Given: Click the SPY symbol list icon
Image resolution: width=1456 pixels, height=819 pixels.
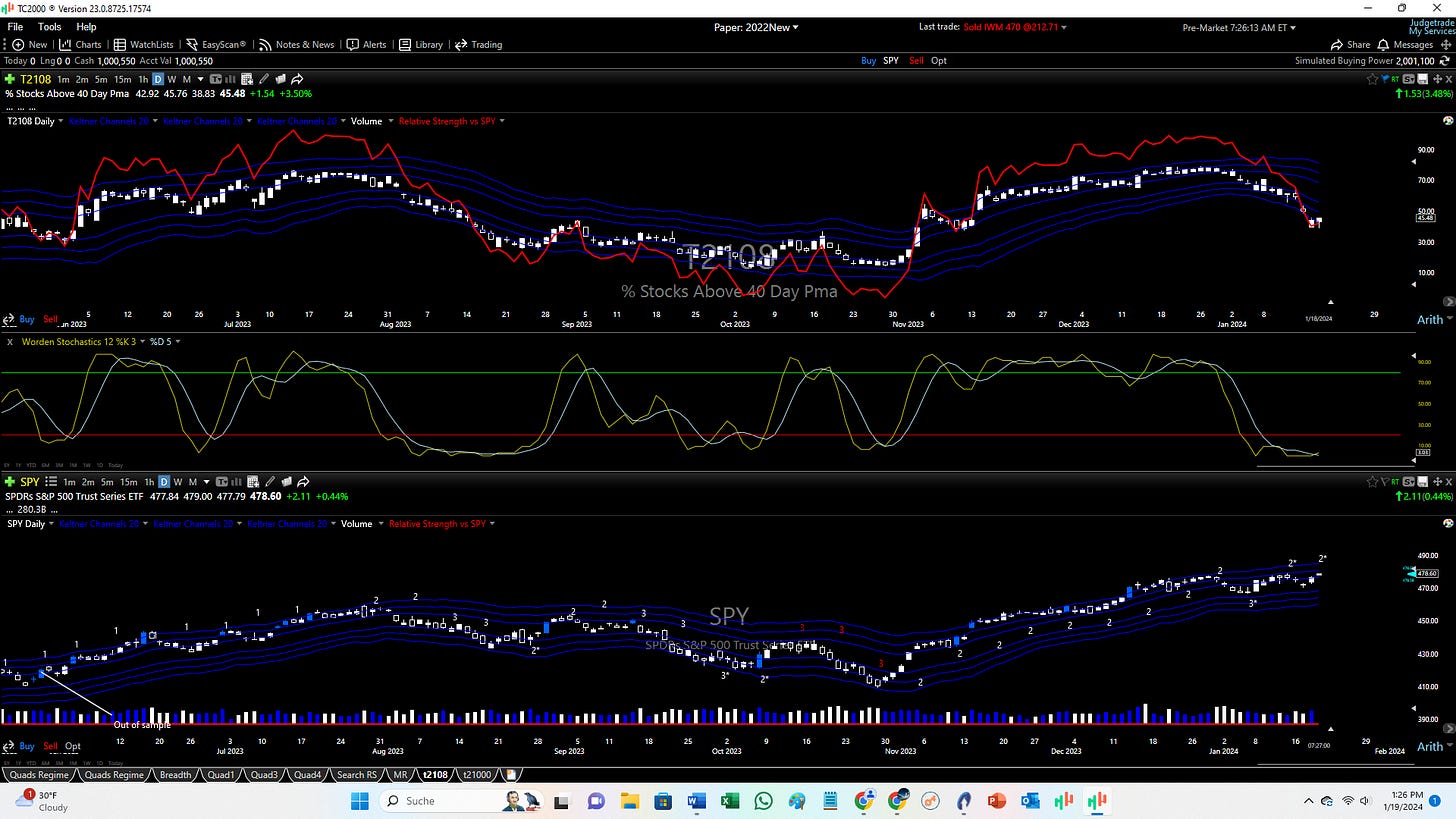Looking at the screenshot, I should (x=50, y=482).
